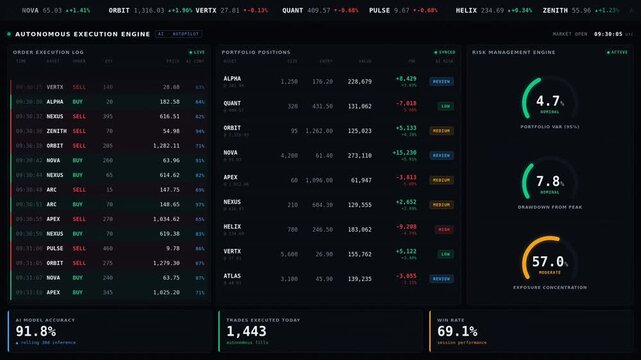Open the Drawdown From Peak 7.8% gauge

pyautogui.click(x=549, y=183)
